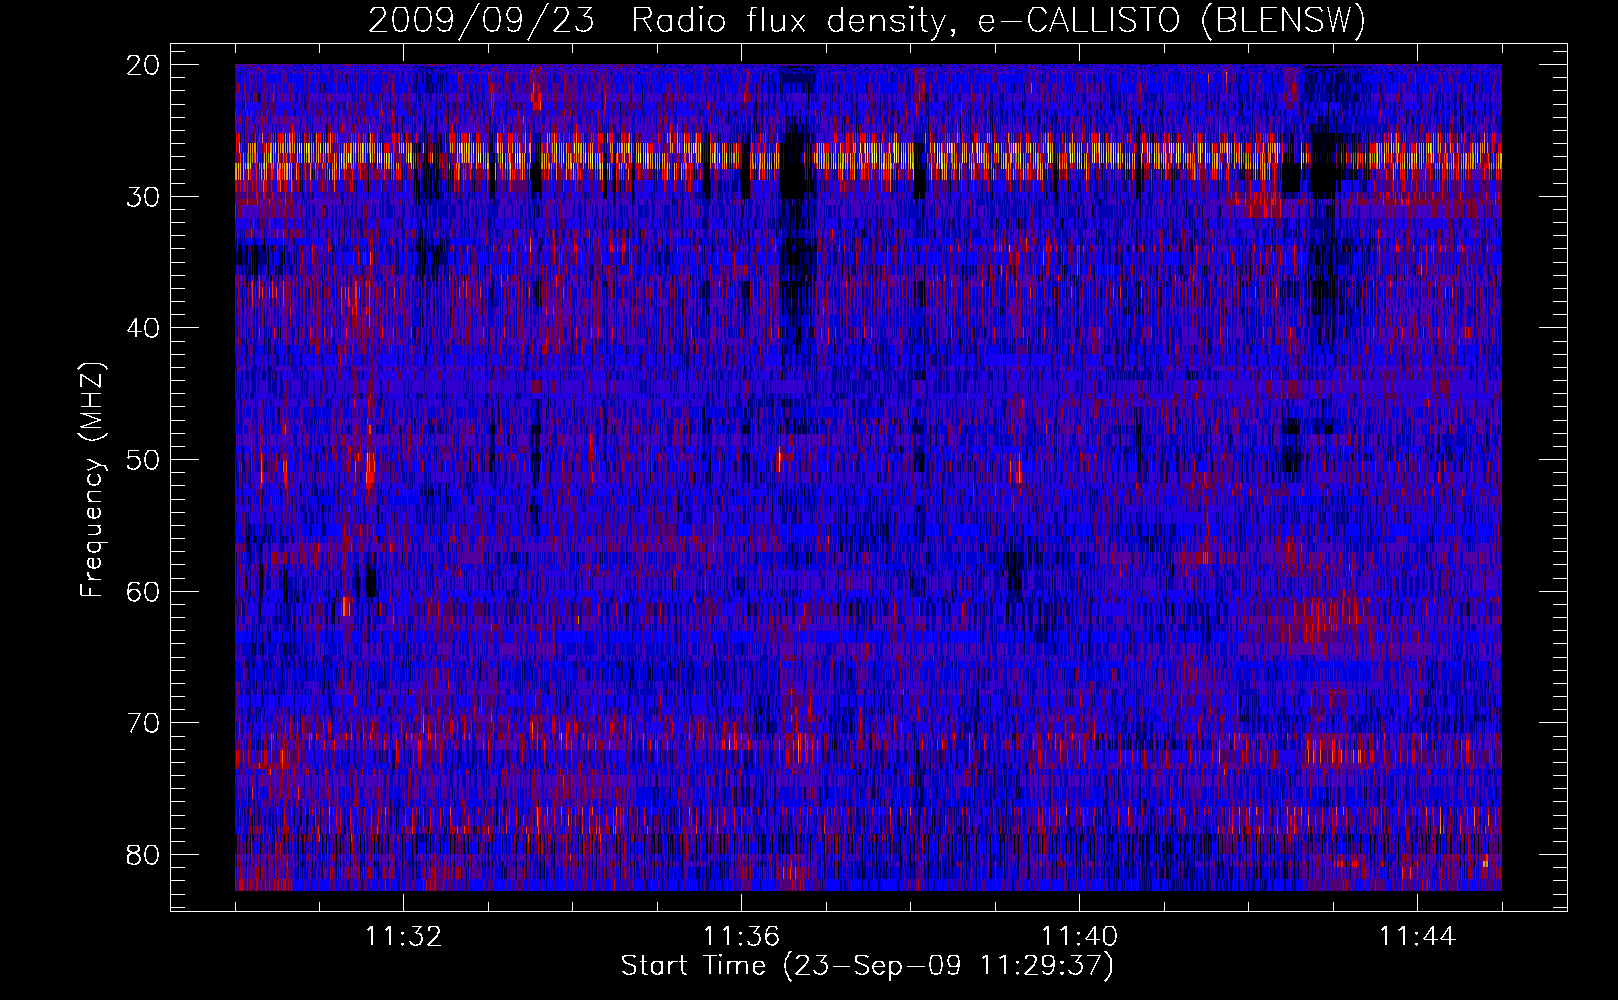This screenshot has height=1000, width=1618.
Task: Click the "60" frequency tick label
Action: [x=144, y=591]
